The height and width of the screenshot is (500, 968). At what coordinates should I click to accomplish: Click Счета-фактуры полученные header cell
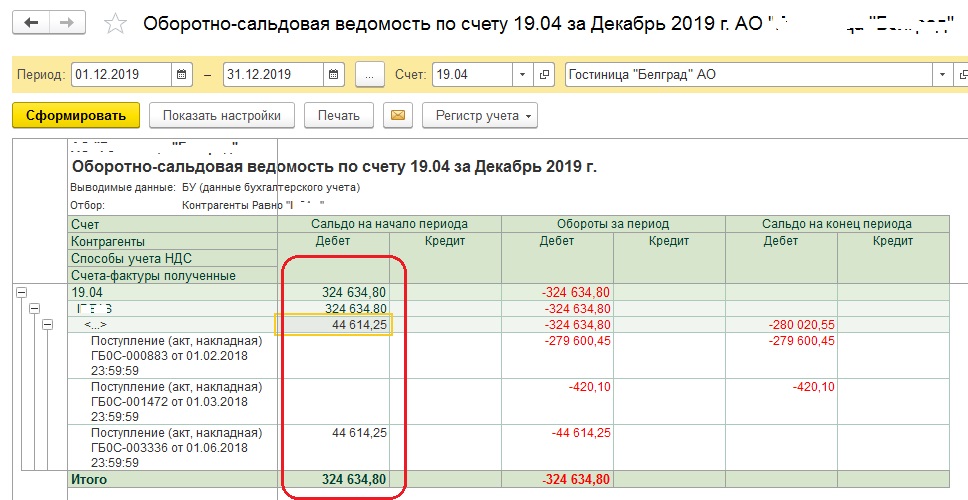coord(173,275)
